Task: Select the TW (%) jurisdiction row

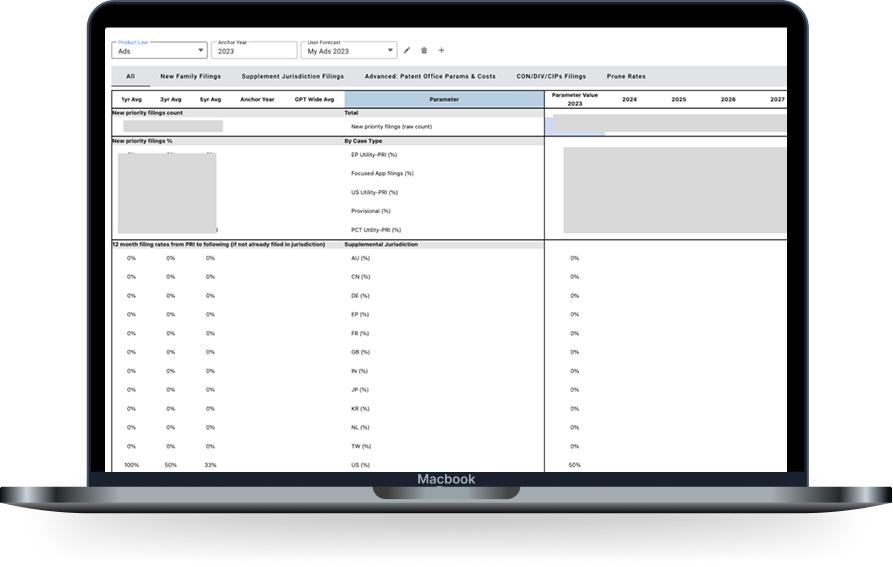Action: [x=361, y=446]
